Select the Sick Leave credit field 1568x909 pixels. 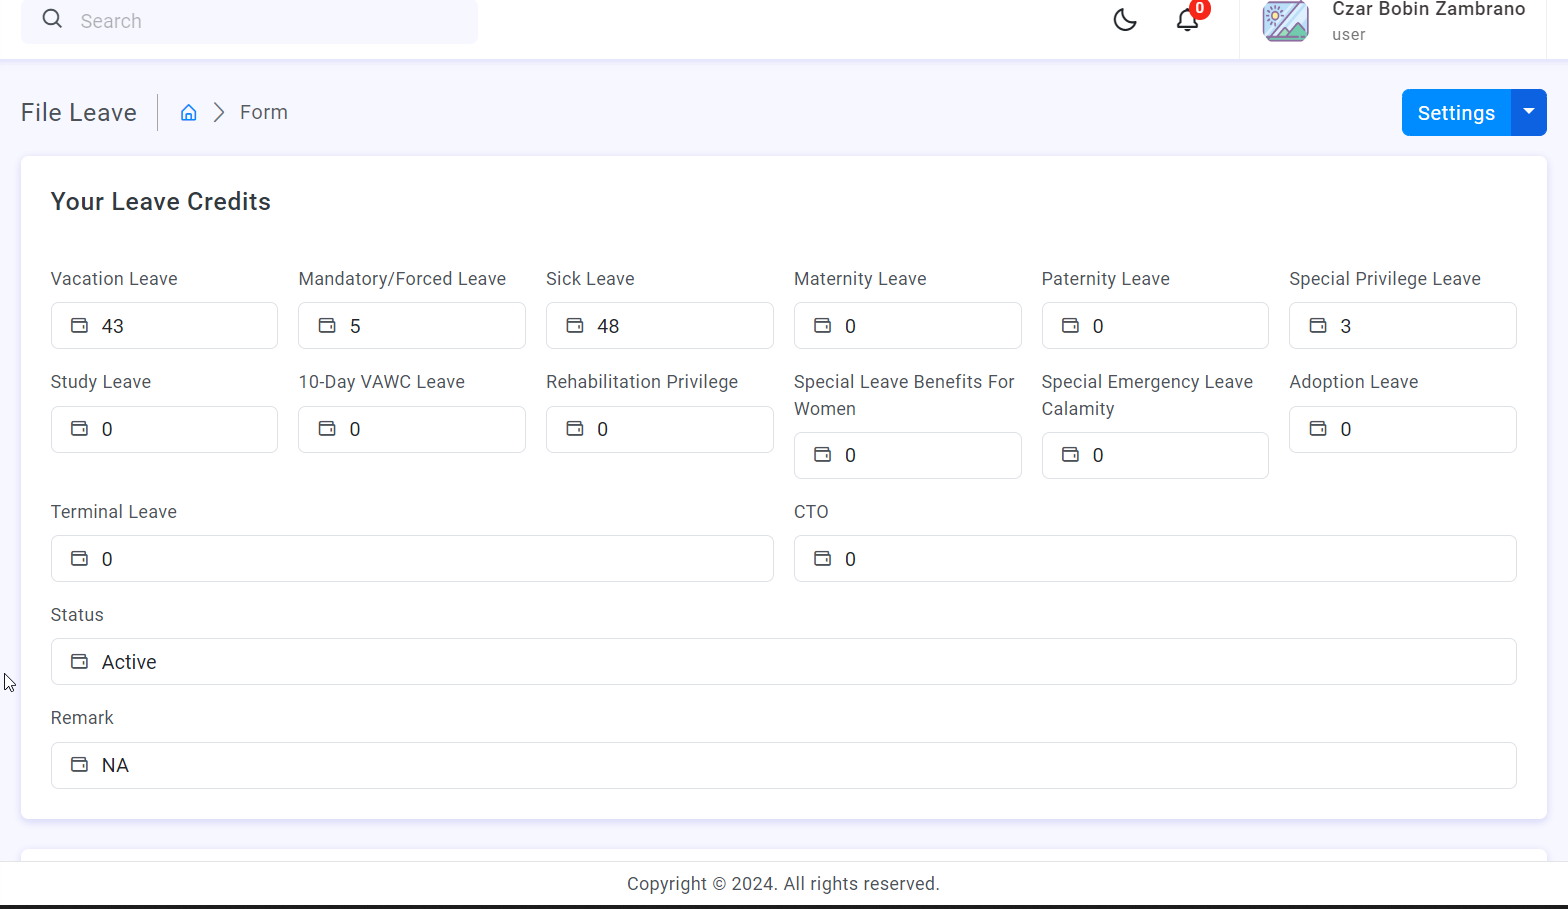click(x=660, y=326)
